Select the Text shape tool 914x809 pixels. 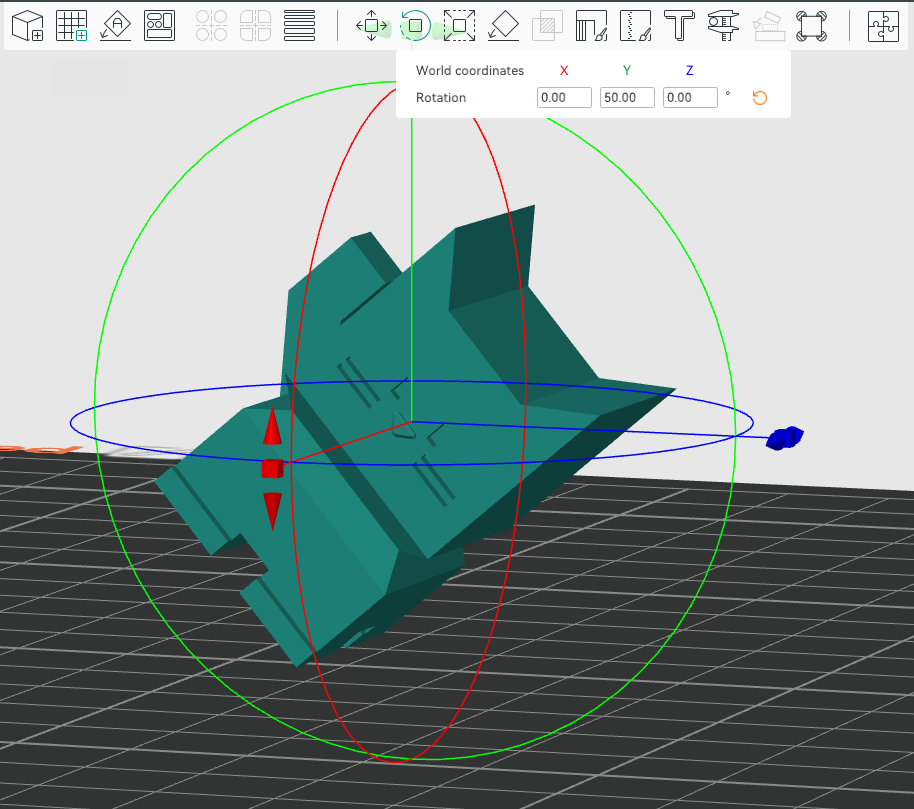click(x=680, y=26)
